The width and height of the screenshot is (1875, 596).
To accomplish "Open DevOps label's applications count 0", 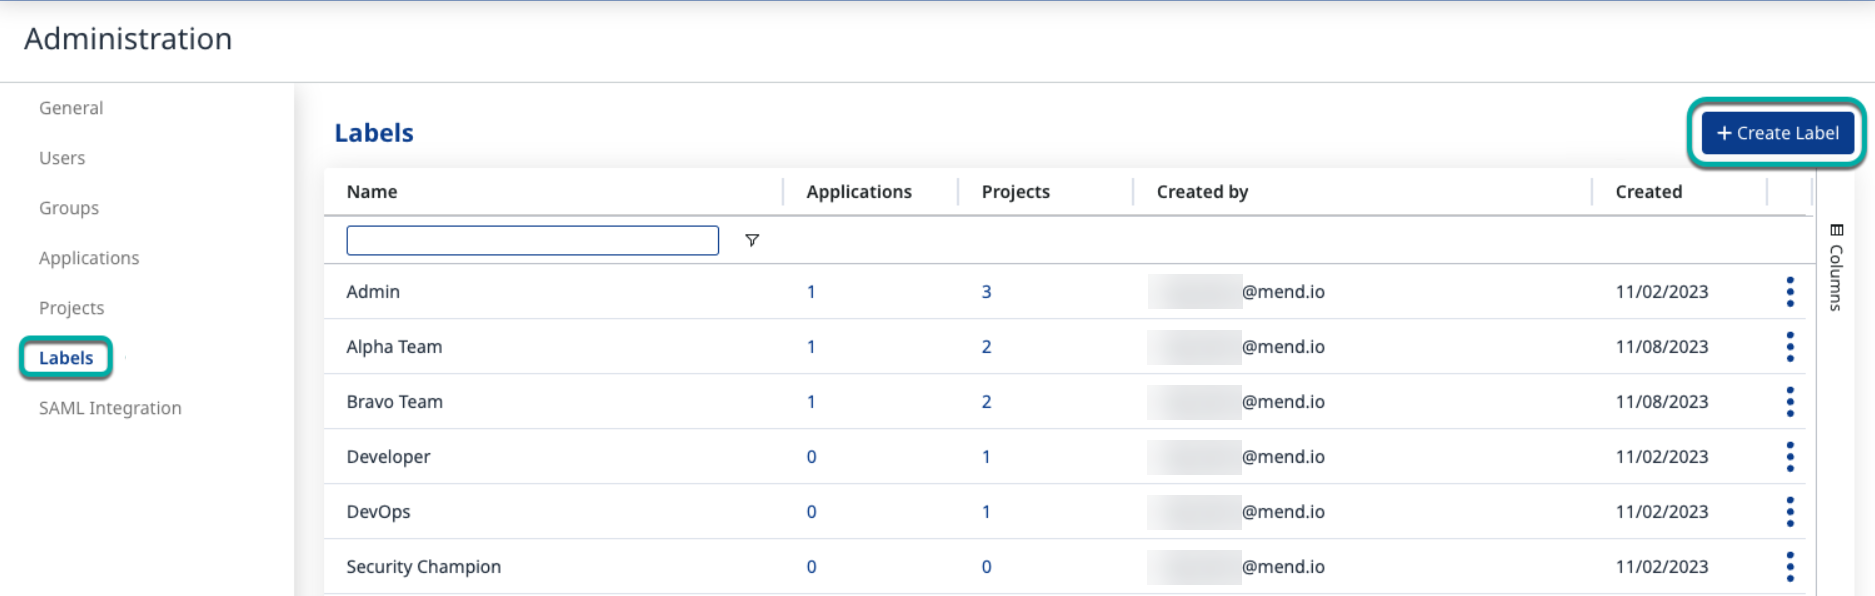I will (811, 512).
